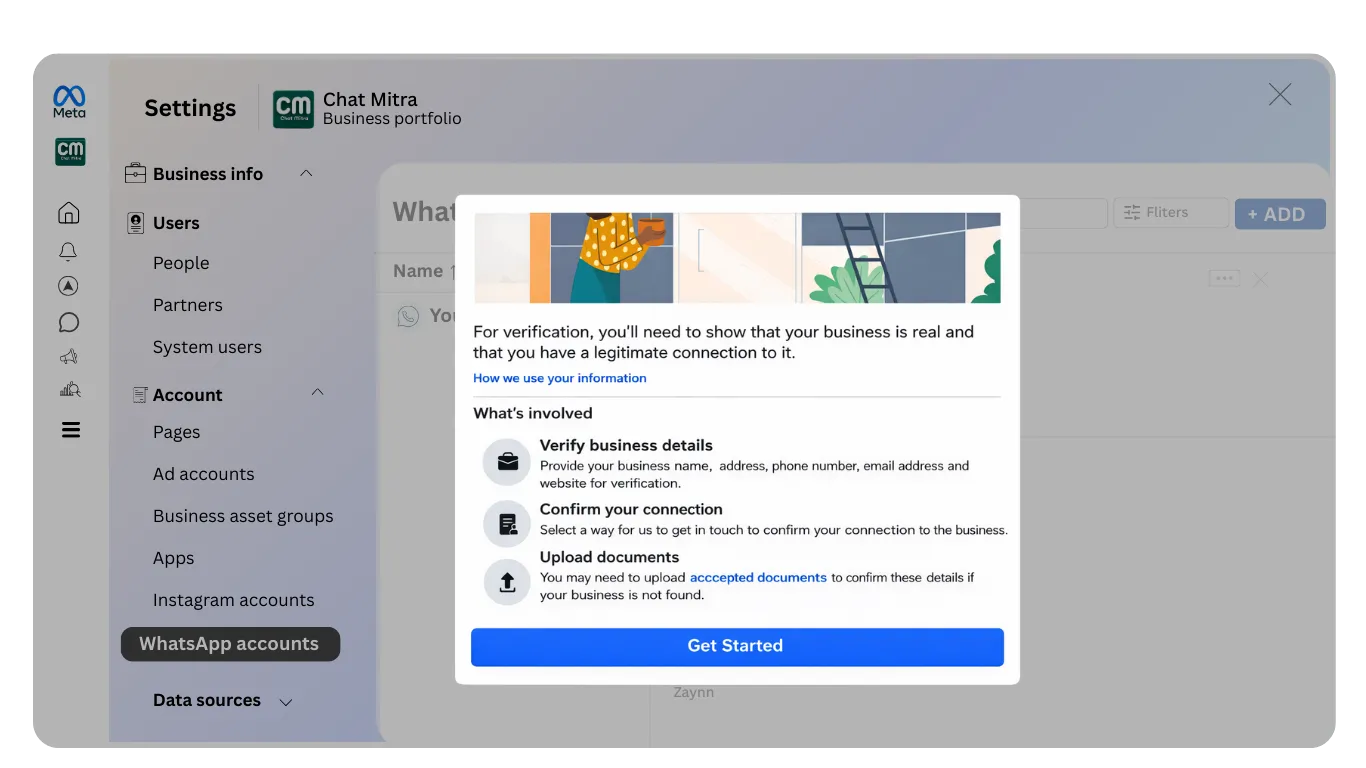Select the Chat Mitra portfolio logo icon
Screen dimensions: 1366x768
70,152
